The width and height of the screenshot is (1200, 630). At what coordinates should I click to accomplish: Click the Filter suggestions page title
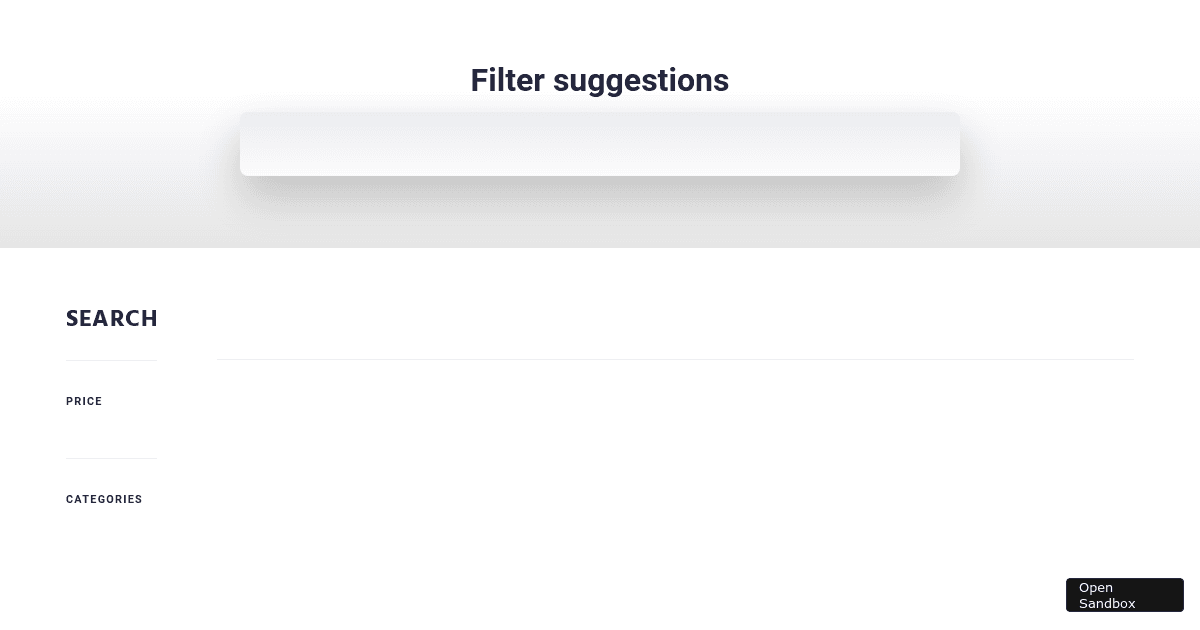coord(600,80)
